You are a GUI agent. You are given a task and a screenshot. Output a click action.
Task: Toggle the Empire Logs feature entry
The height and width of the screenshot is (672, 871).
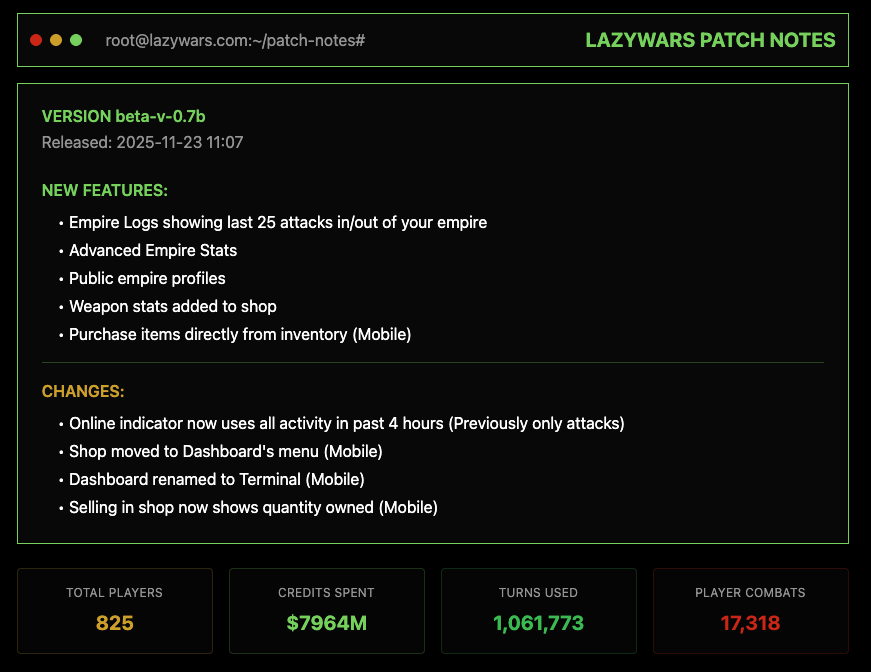[276, 222]
